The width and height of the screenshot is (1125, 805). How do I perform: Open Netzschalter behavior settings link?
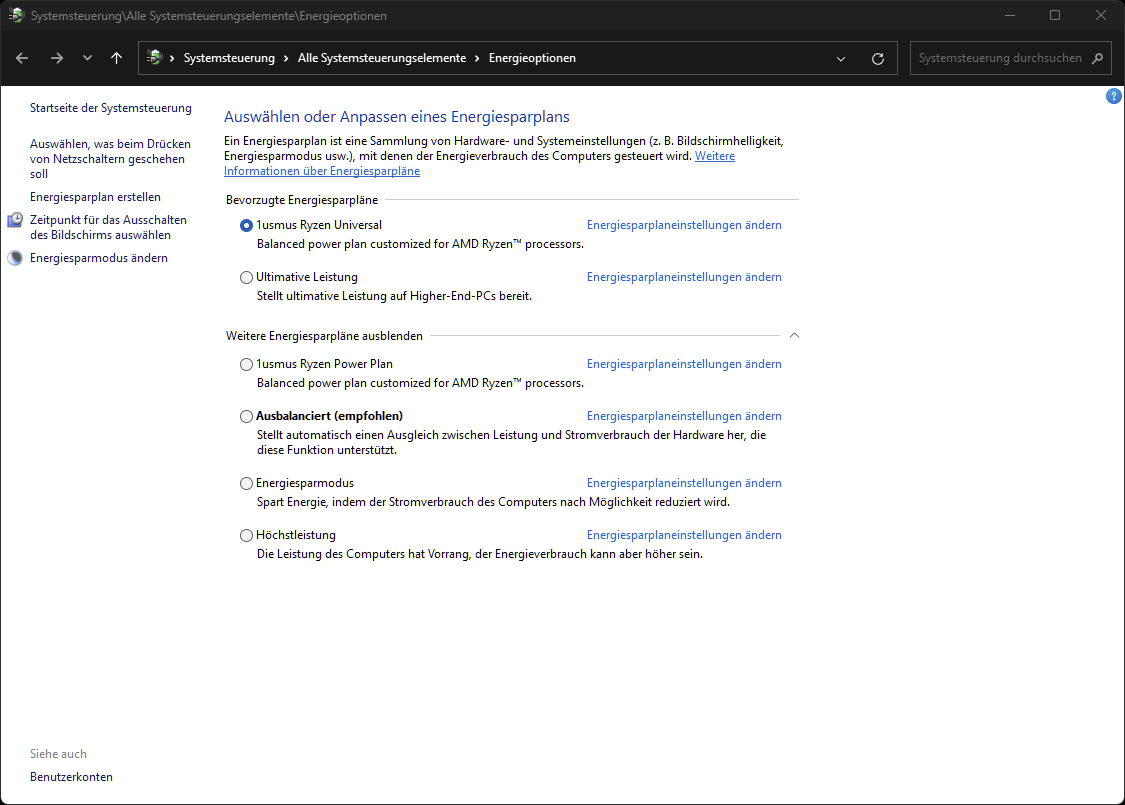[x=110, y=159]
